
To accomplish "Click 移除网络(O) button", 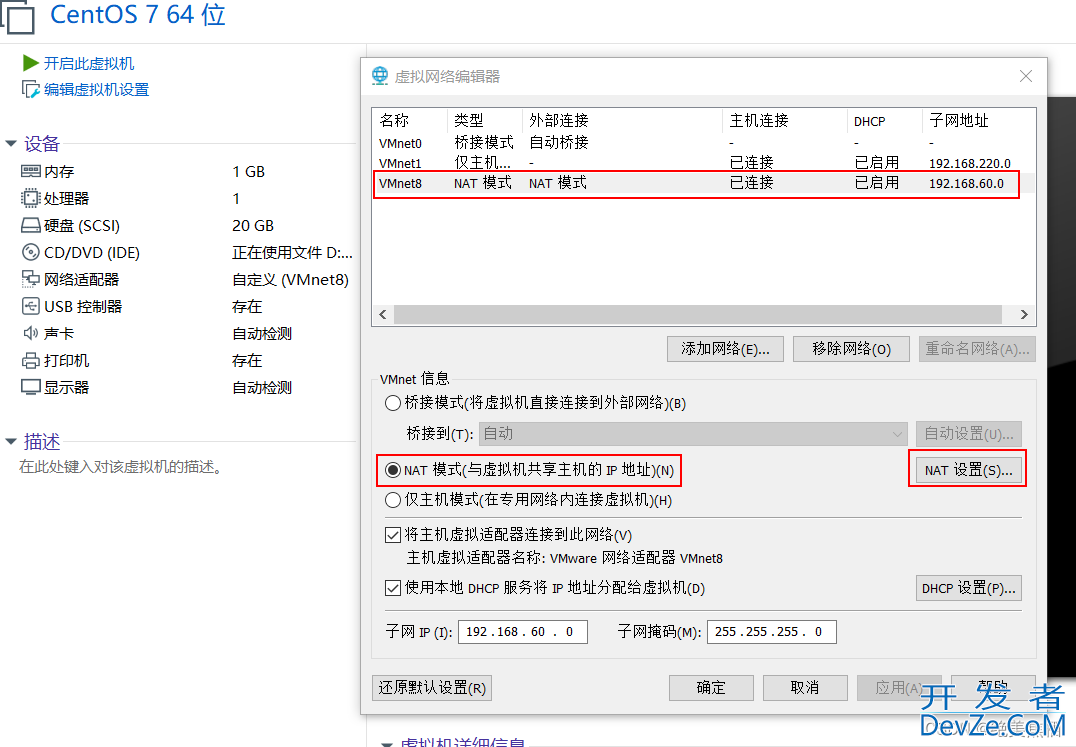I will point(851,348).
